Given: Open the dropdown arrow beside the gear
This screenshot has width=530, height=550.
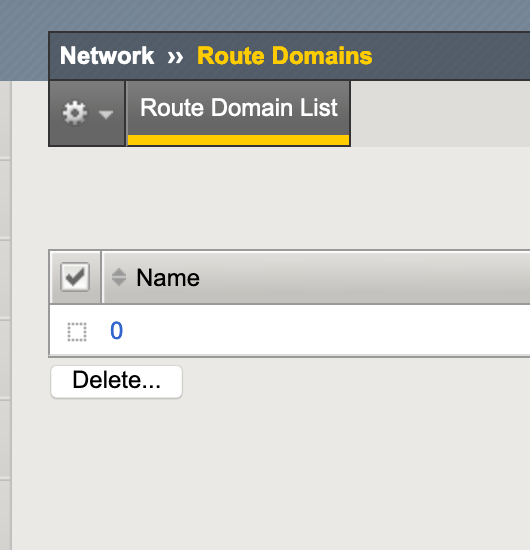Looking at the screenshot, I should point(106,114).
